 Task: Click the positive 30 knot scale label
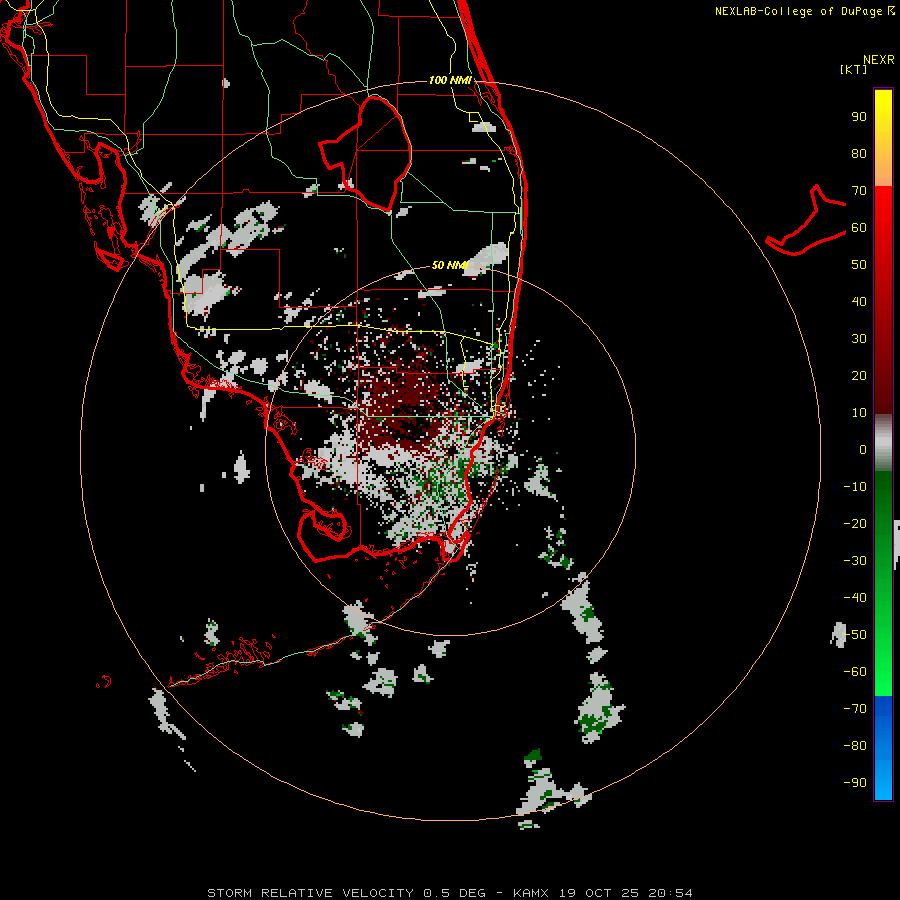[x=859, y=339]
